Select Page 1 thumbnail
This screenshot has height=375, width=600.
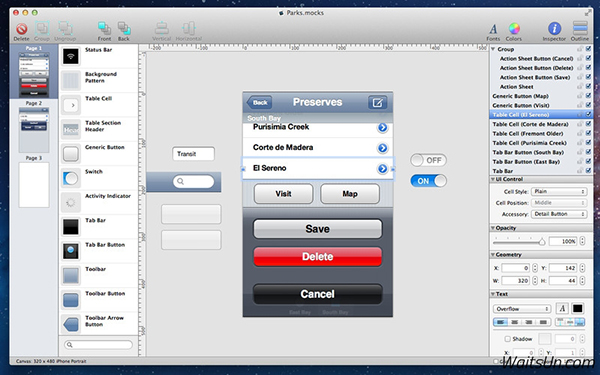click(34, 74)
